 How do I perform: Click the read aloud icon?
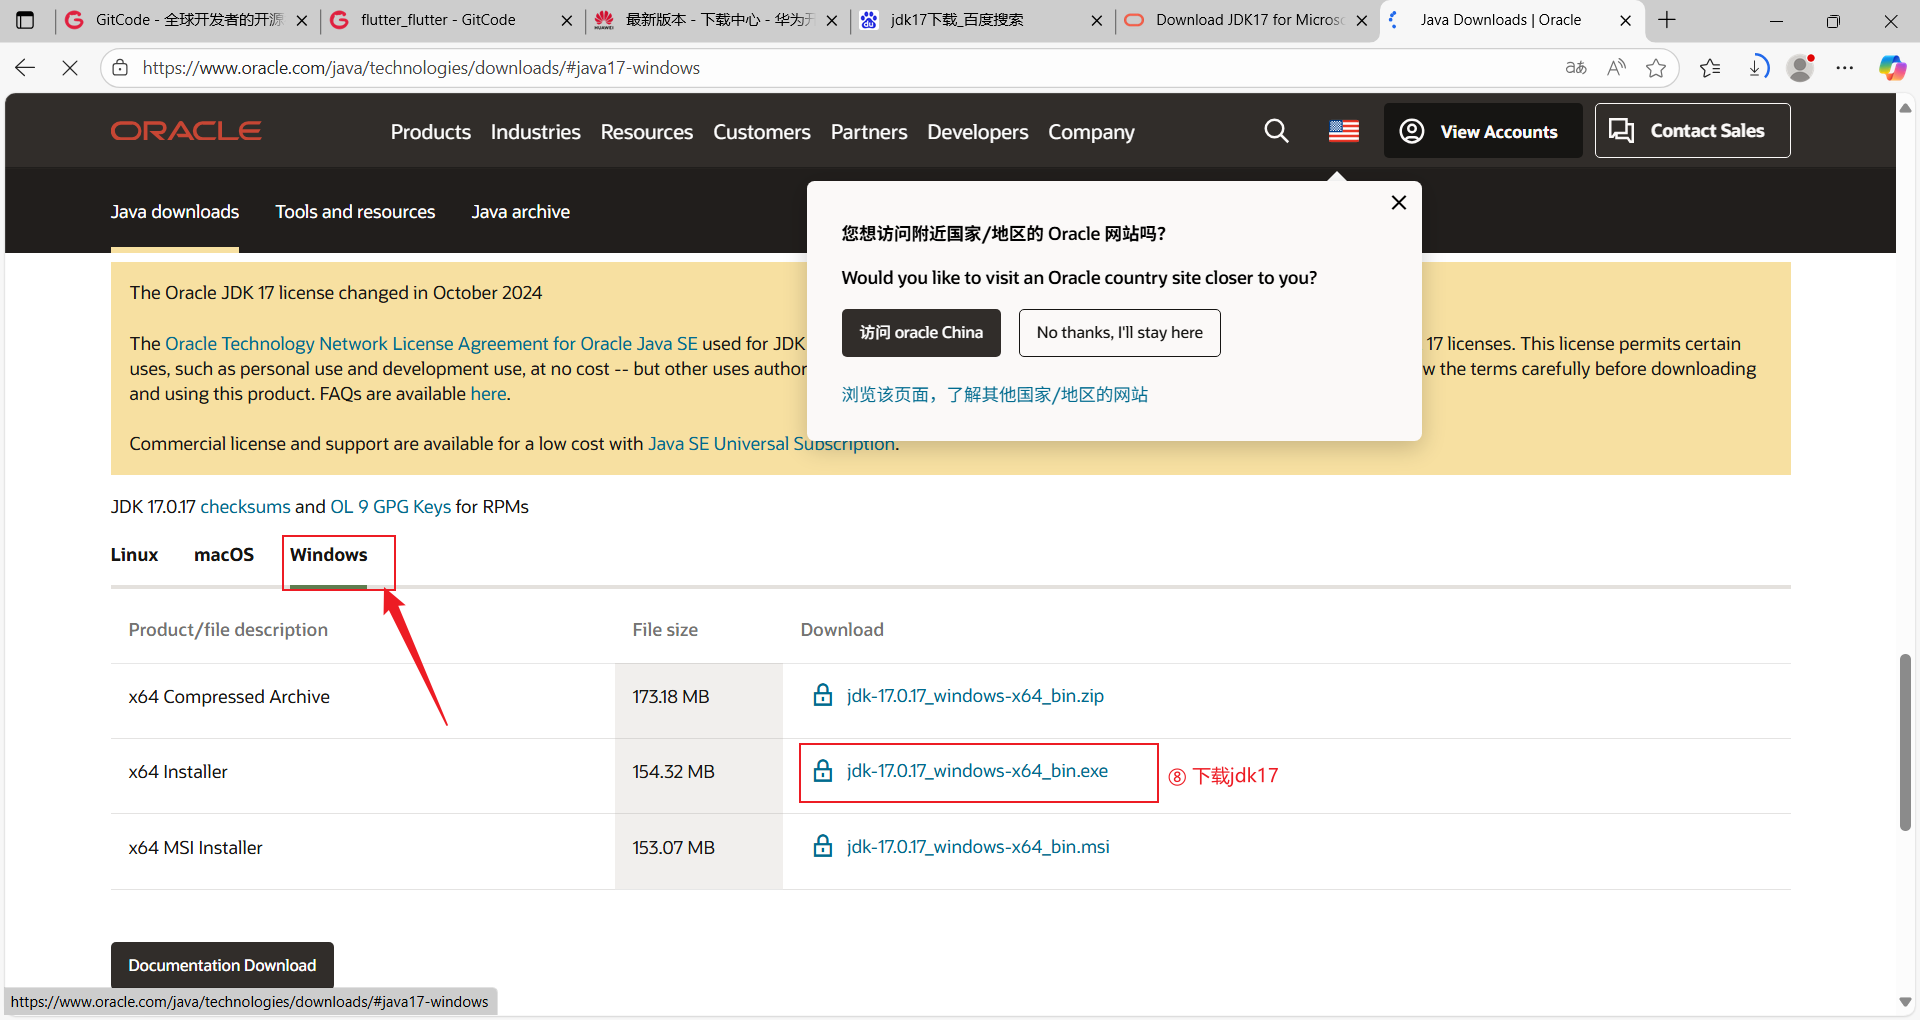[1616, 68]
